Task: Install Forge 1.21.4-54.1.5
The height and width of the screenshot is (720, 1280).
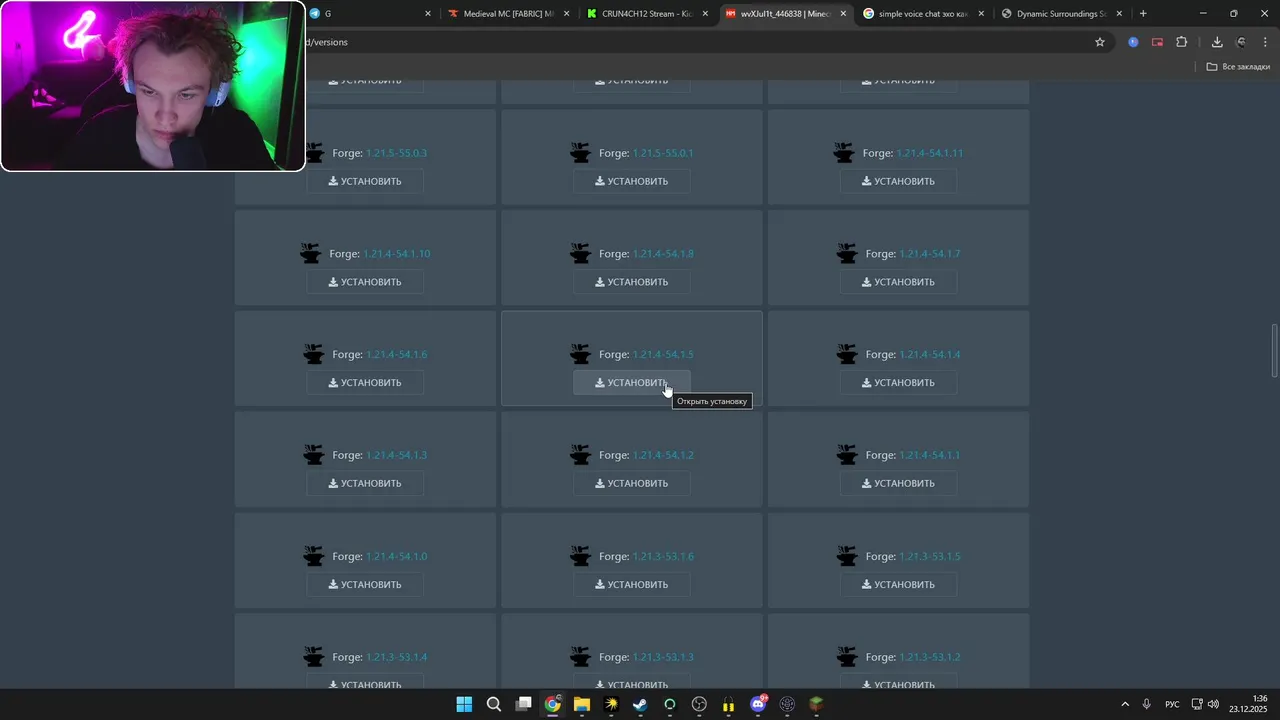Action: click(x=631, y=382)
